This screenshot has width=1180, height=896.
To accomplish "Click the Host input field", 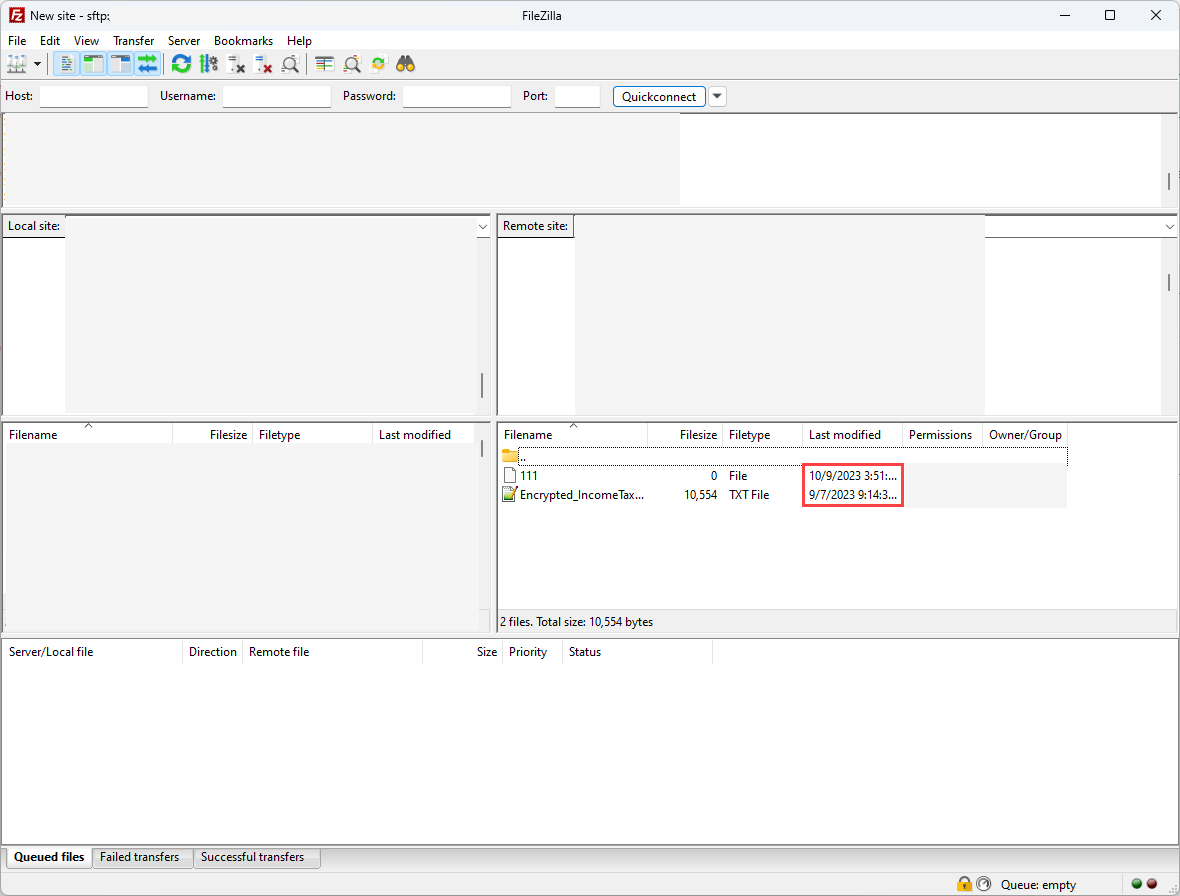I will click(93, 96).
